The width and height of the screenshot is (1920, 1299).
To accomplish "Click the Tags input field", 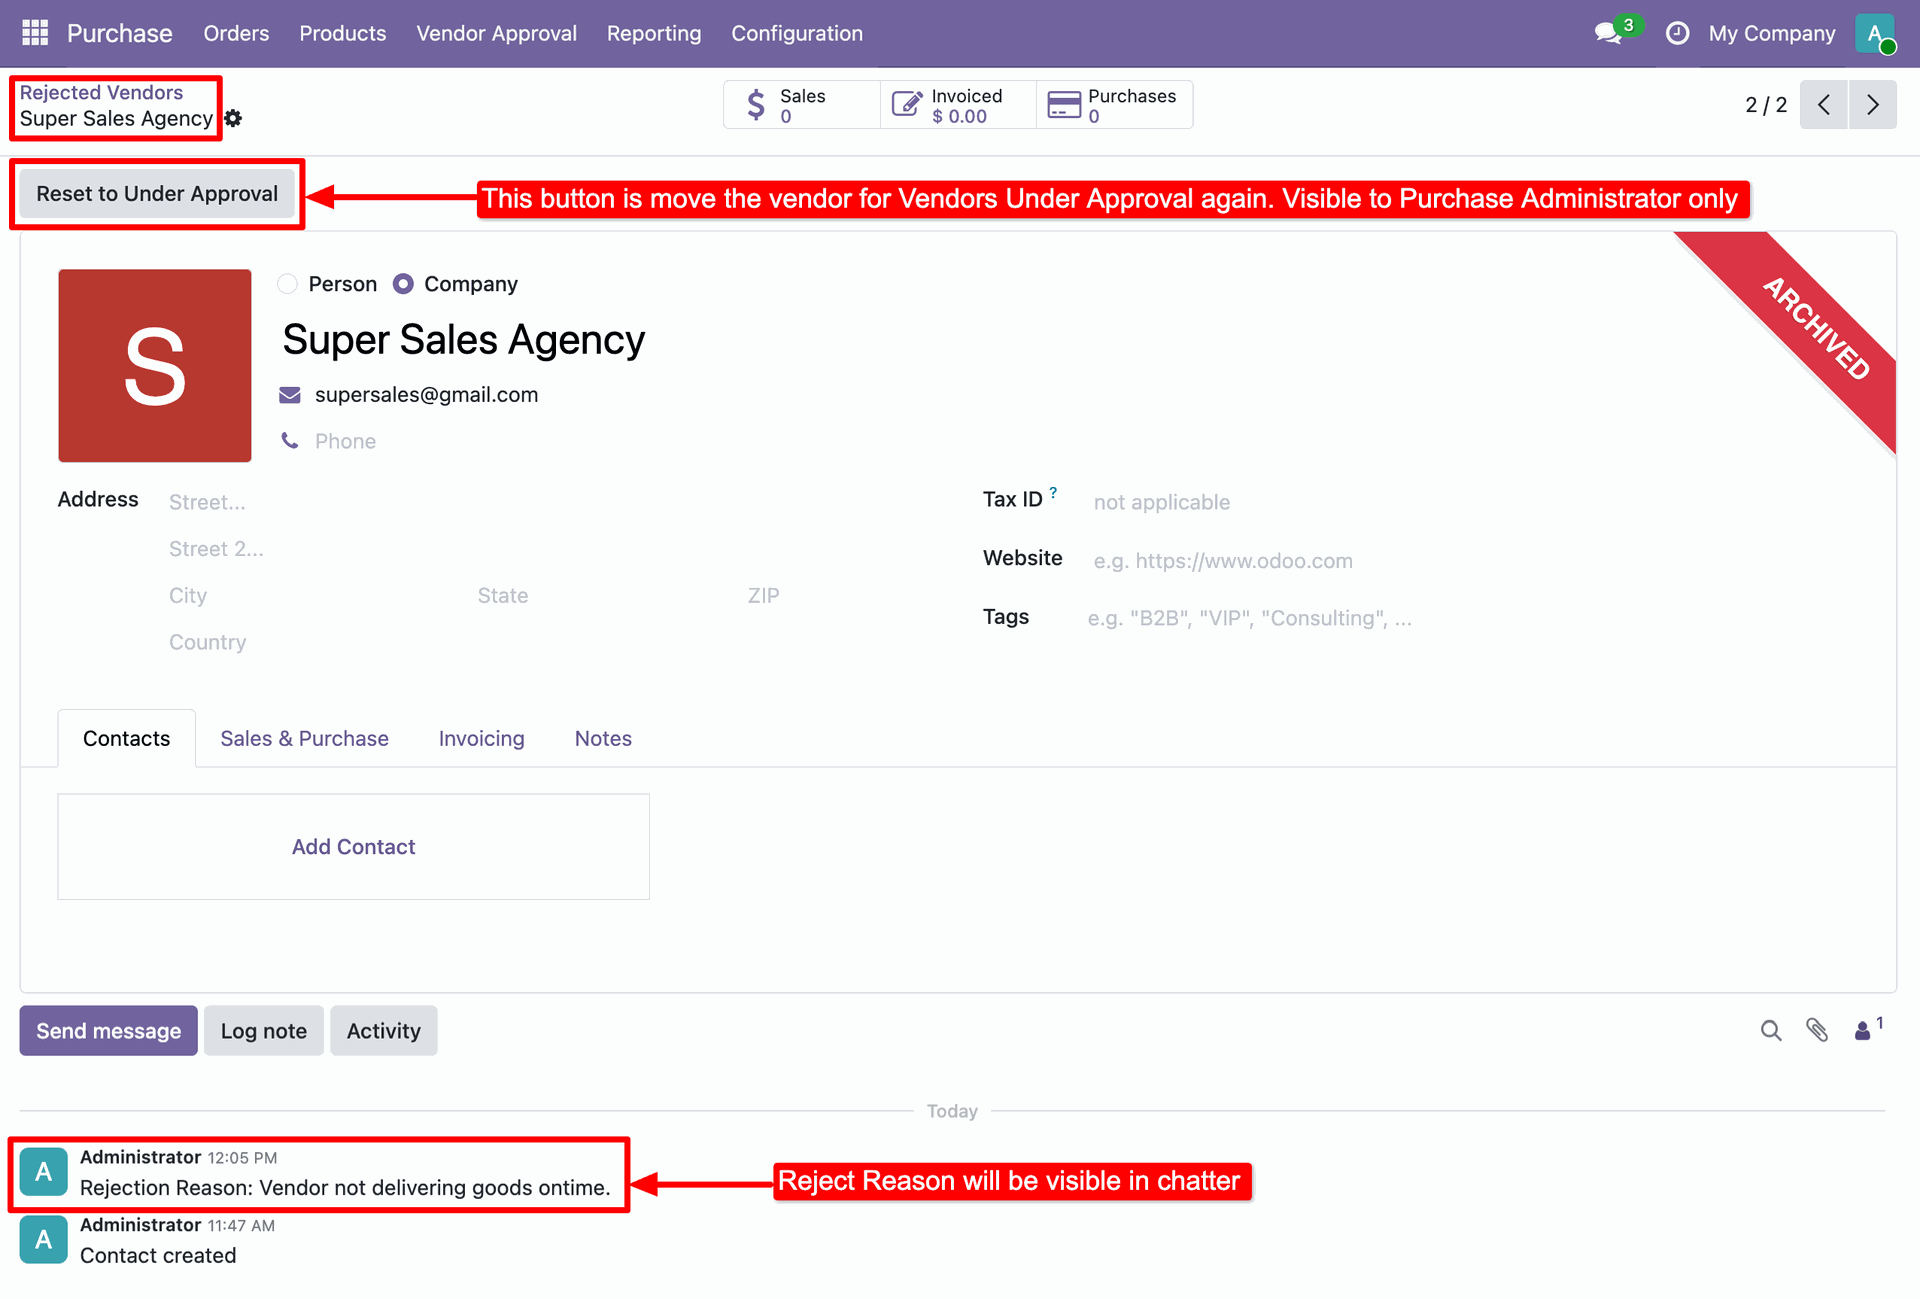I will click(1250, 618).
